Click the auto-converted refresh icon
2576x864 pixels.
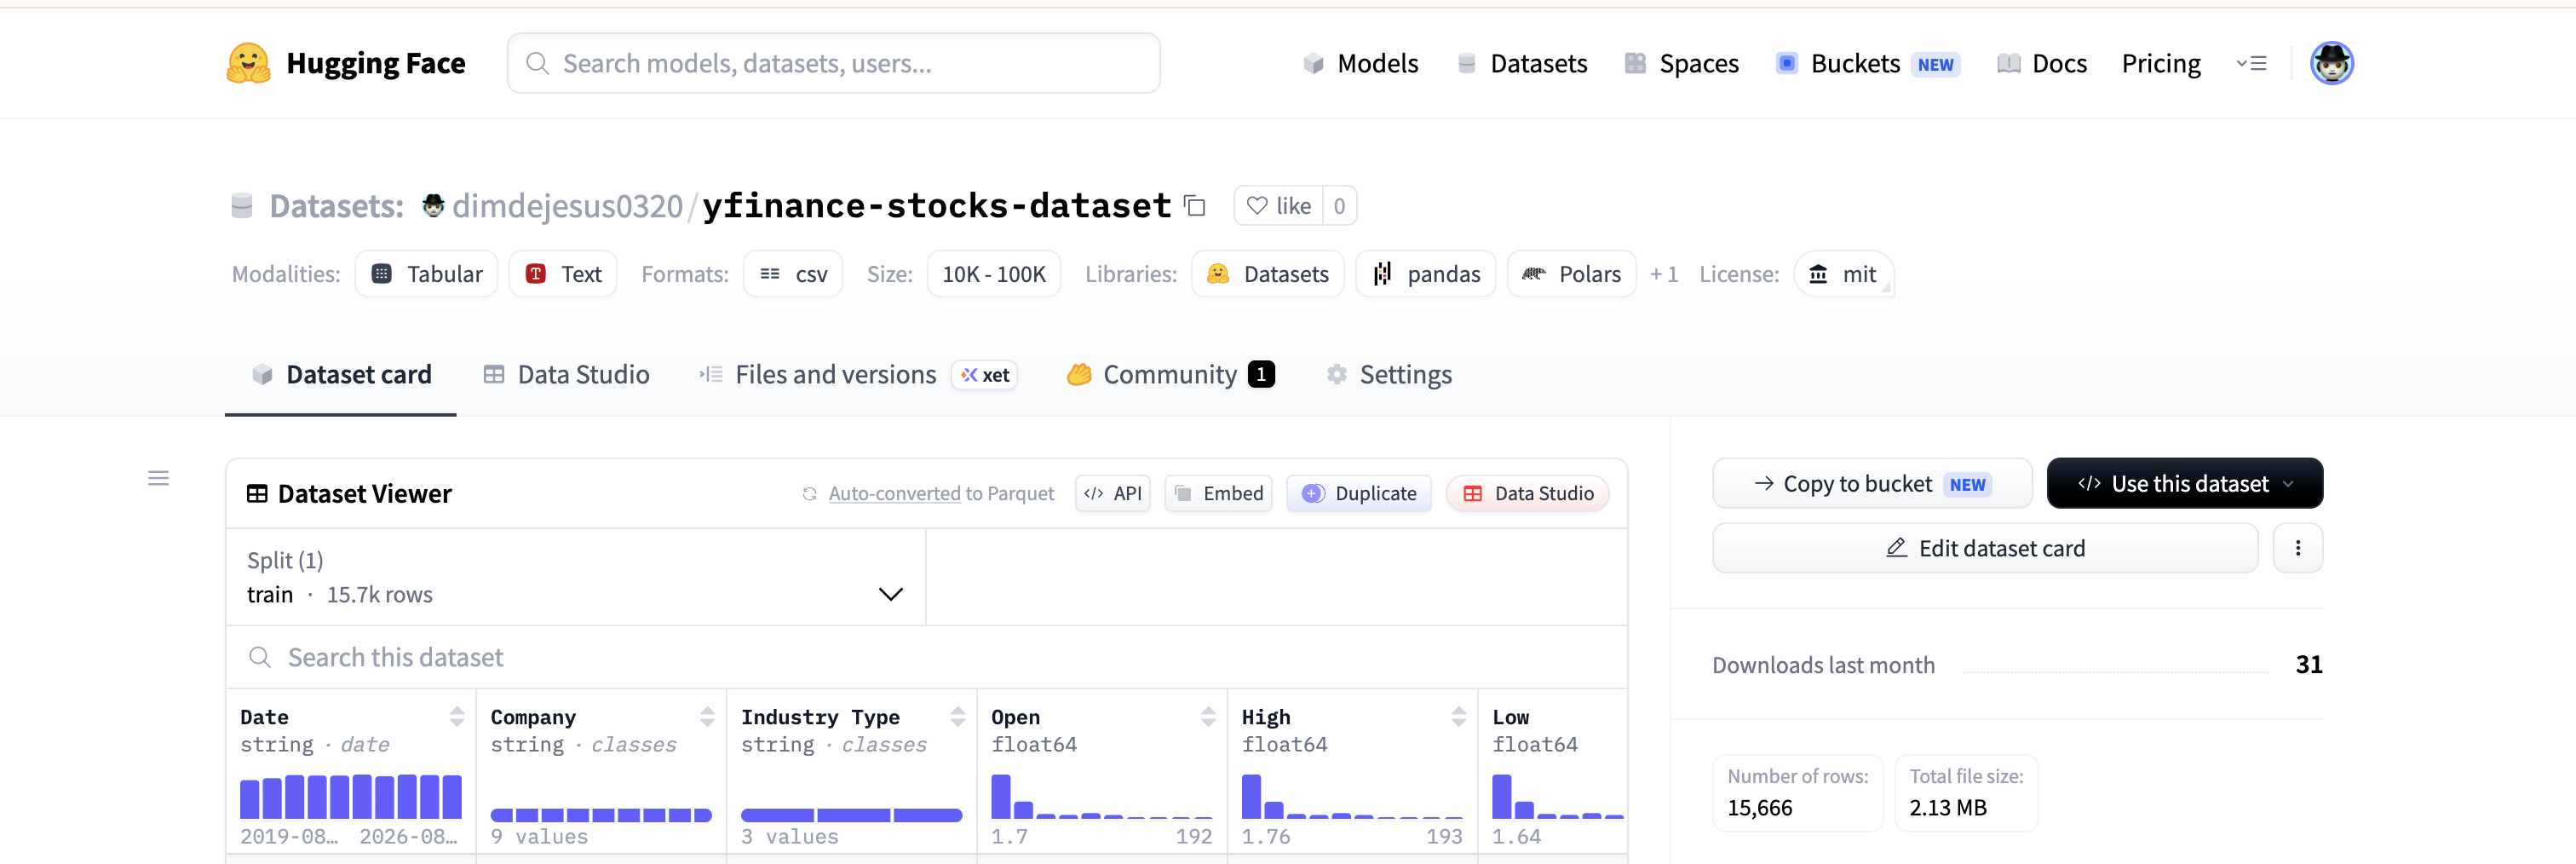(809, 493)
